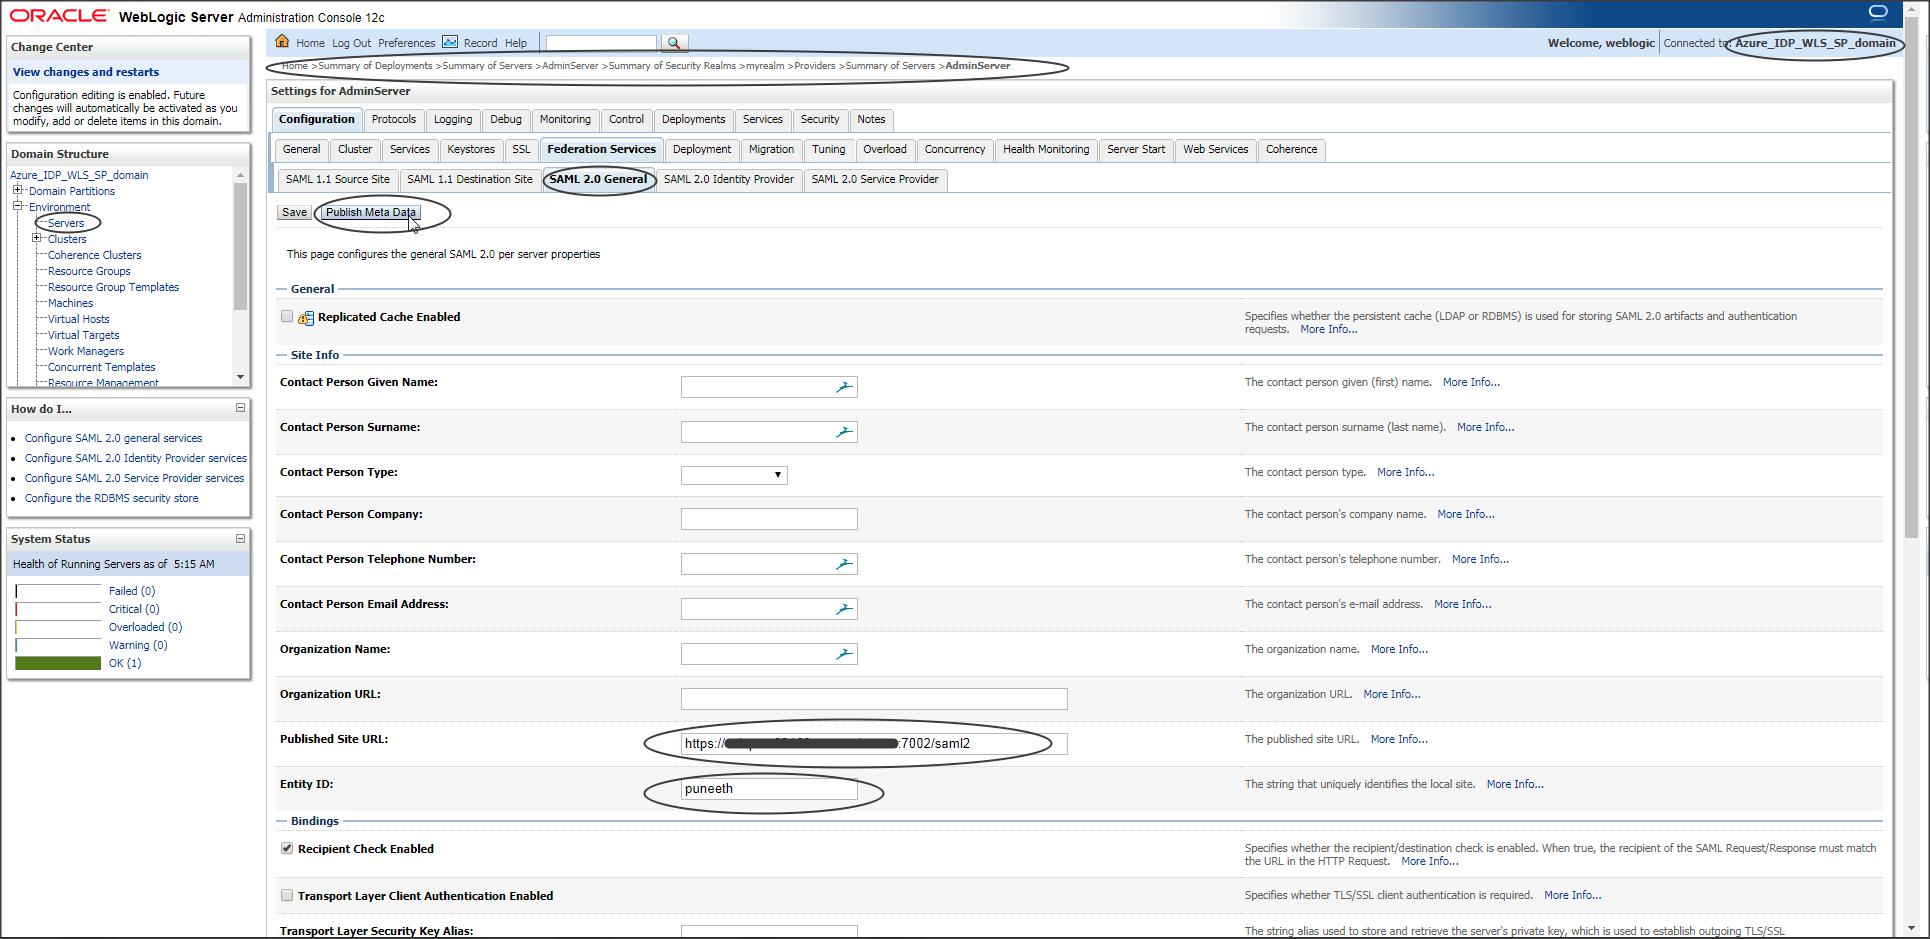Enable Transport Layer Client Authentication checkbox
The width and height of the screenshot is (1930, 939).
tap(287, 896)
